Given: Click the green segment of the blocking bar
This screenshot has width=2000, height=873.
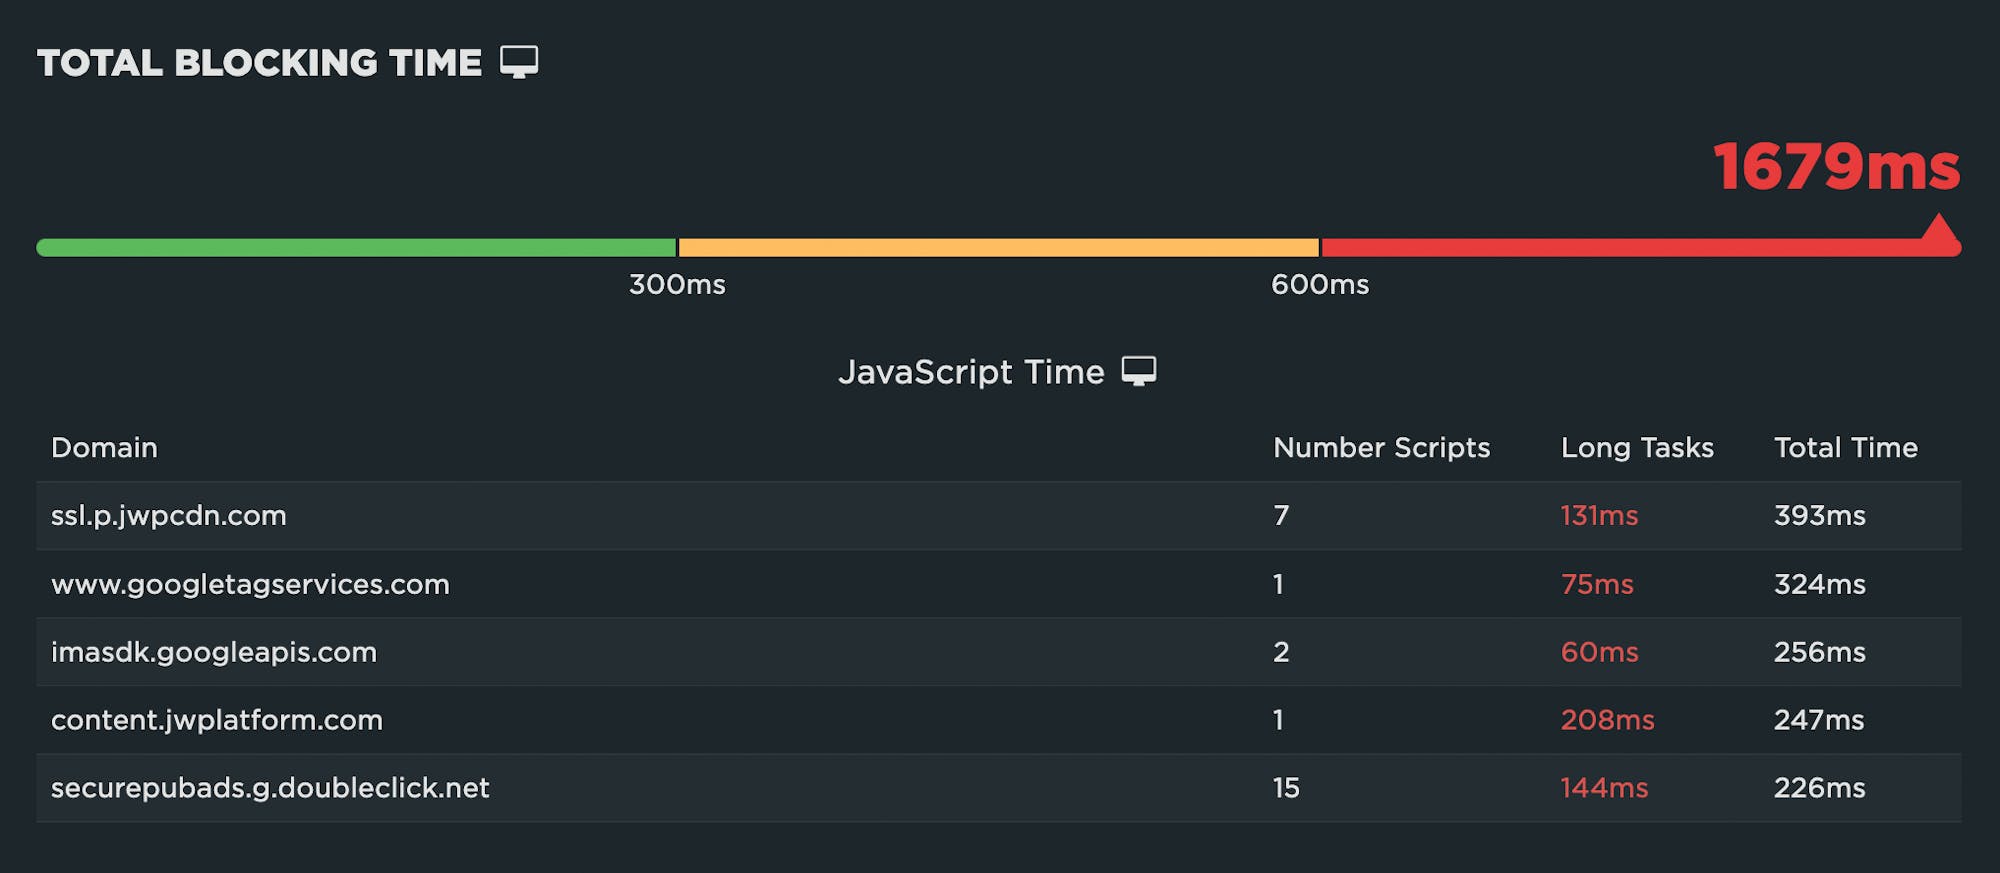Looking at the screenshot, I should pos(356,248).
